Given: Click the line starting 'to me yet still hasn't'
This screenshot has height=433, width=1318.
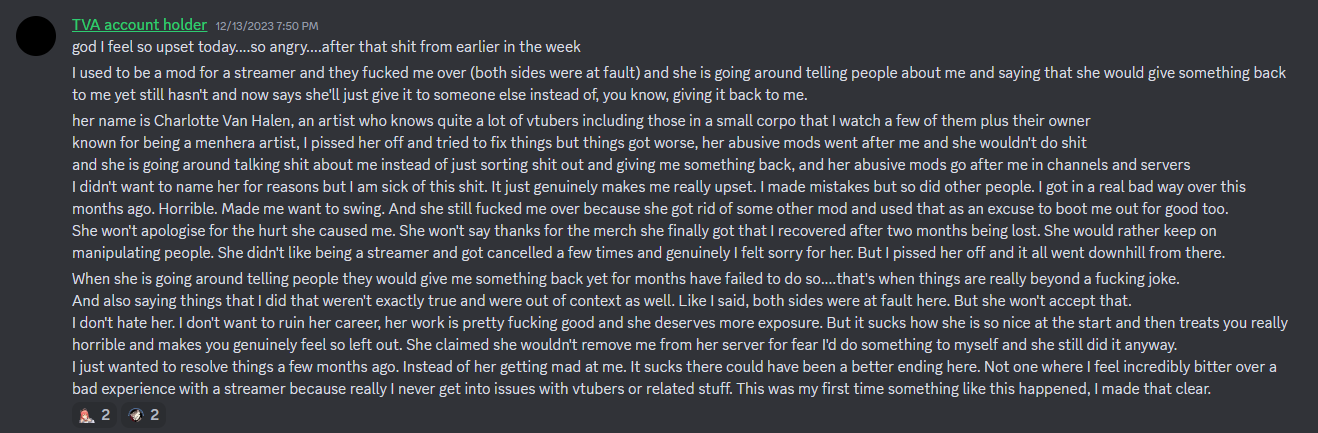Looking at the screenshot, I should tap(439, 95).
